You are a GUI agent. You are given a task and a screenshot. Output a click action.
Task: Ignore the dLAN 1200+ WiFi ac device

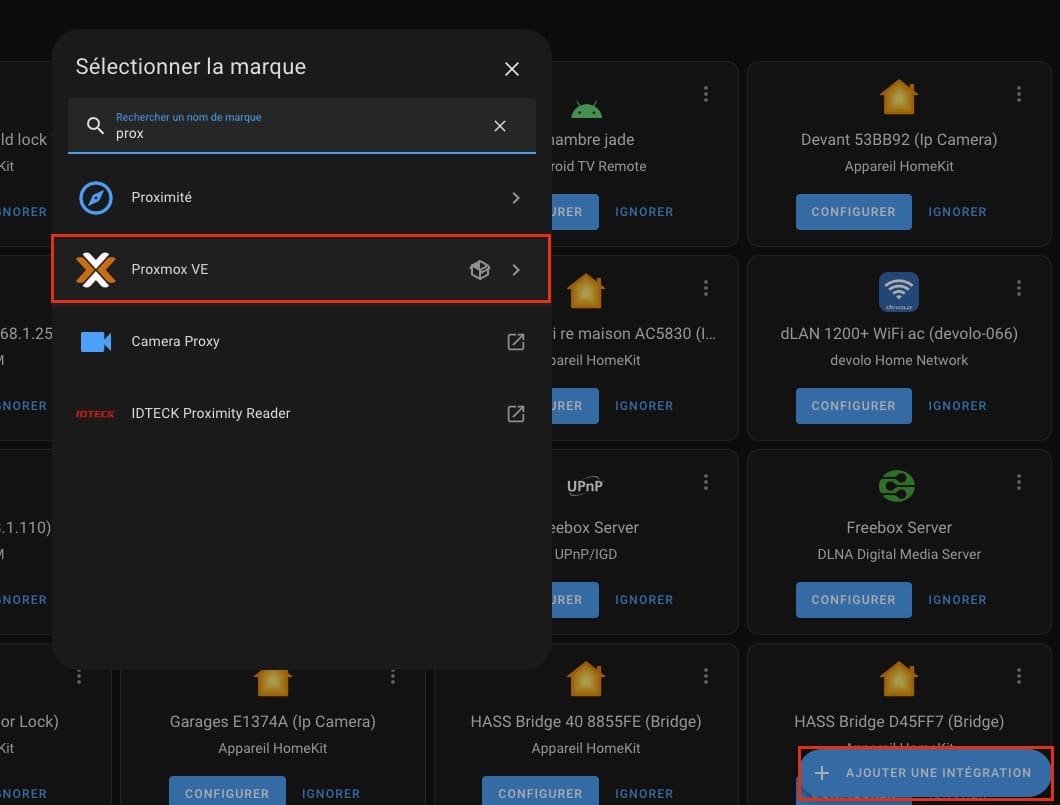[x=957, y=406]
